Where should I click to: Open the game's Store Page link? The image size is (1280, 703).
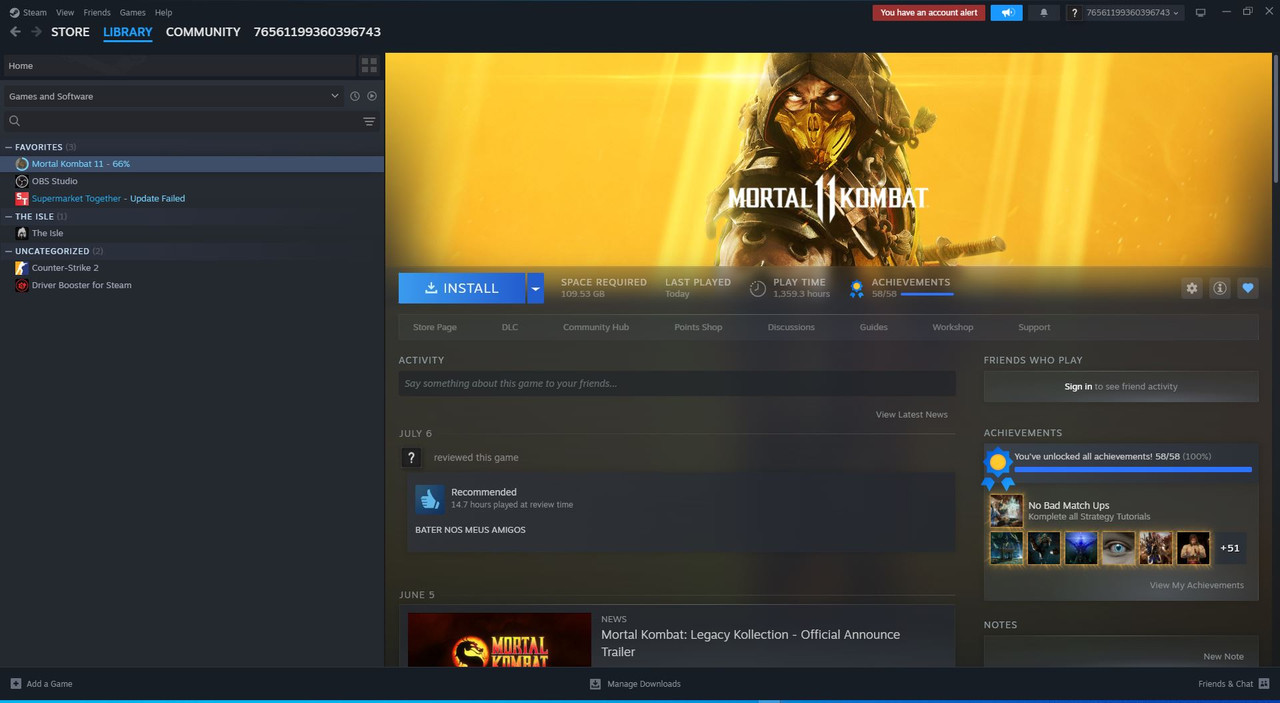(x=435, y=327)
